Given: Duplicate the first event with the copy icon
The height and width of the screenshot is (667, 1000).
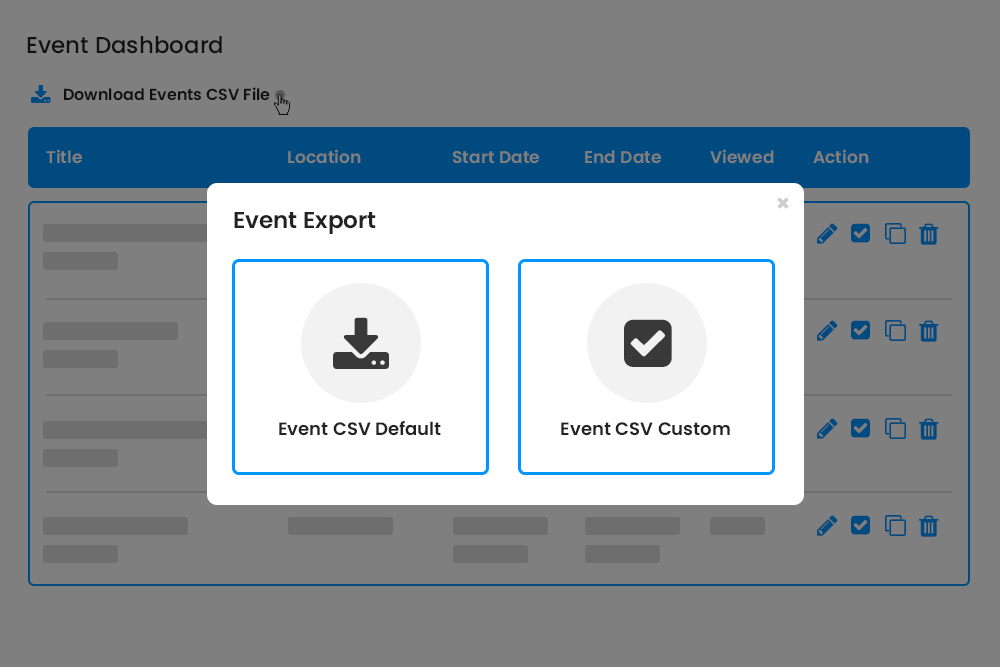Looking at the screenshot, I should pos(895,233).
